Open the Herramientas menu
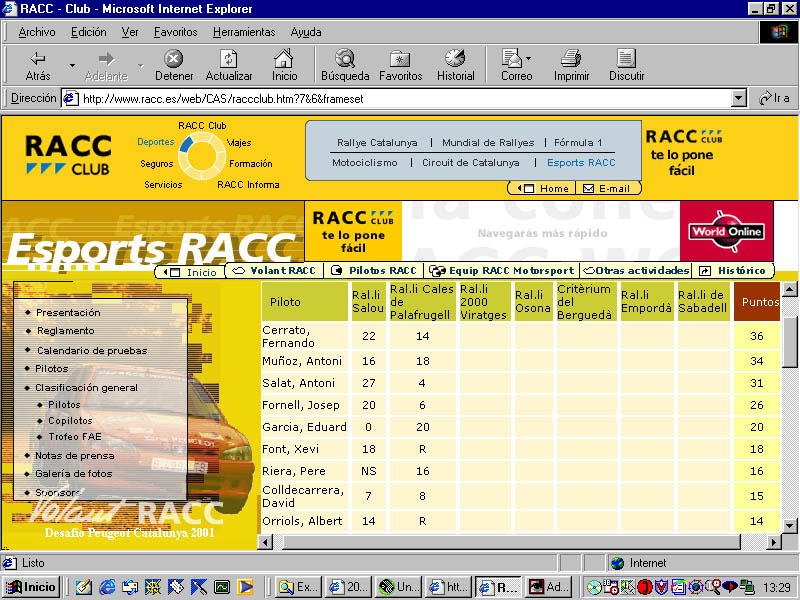The image size is (800, 600). (244, 32)
